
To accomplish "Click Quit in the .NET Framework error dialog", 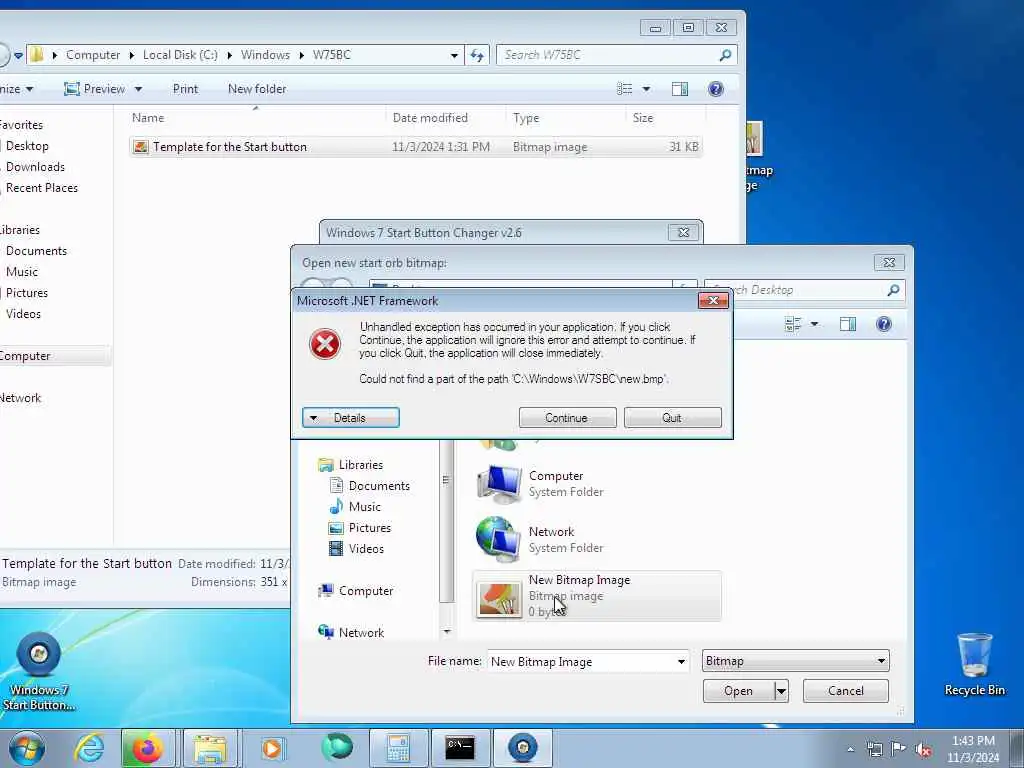I will [x=672, y=418].
